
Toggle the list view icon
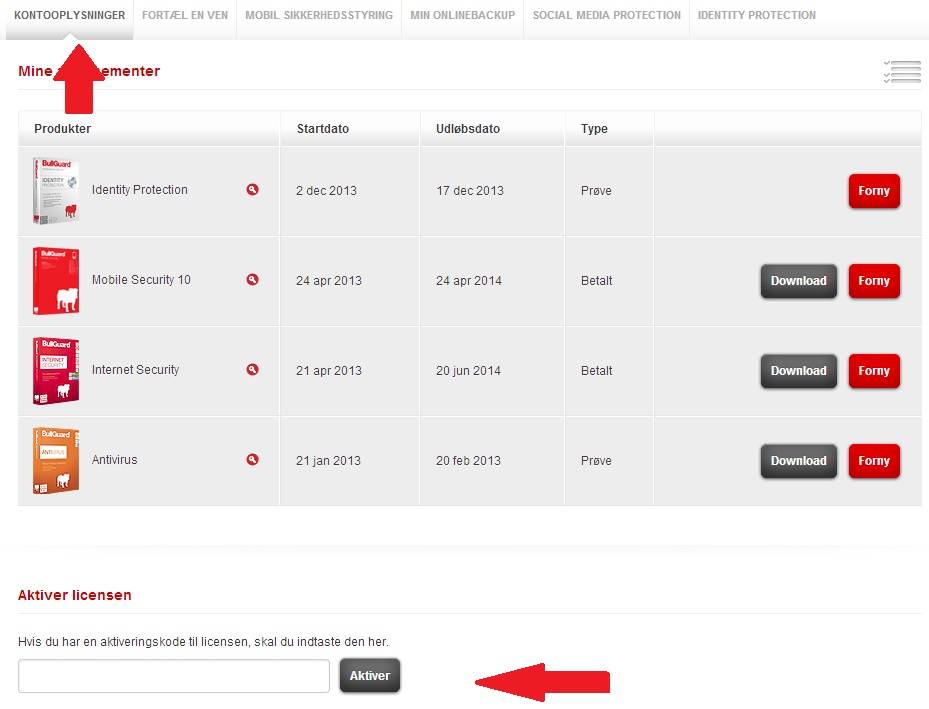coord(902,72)
